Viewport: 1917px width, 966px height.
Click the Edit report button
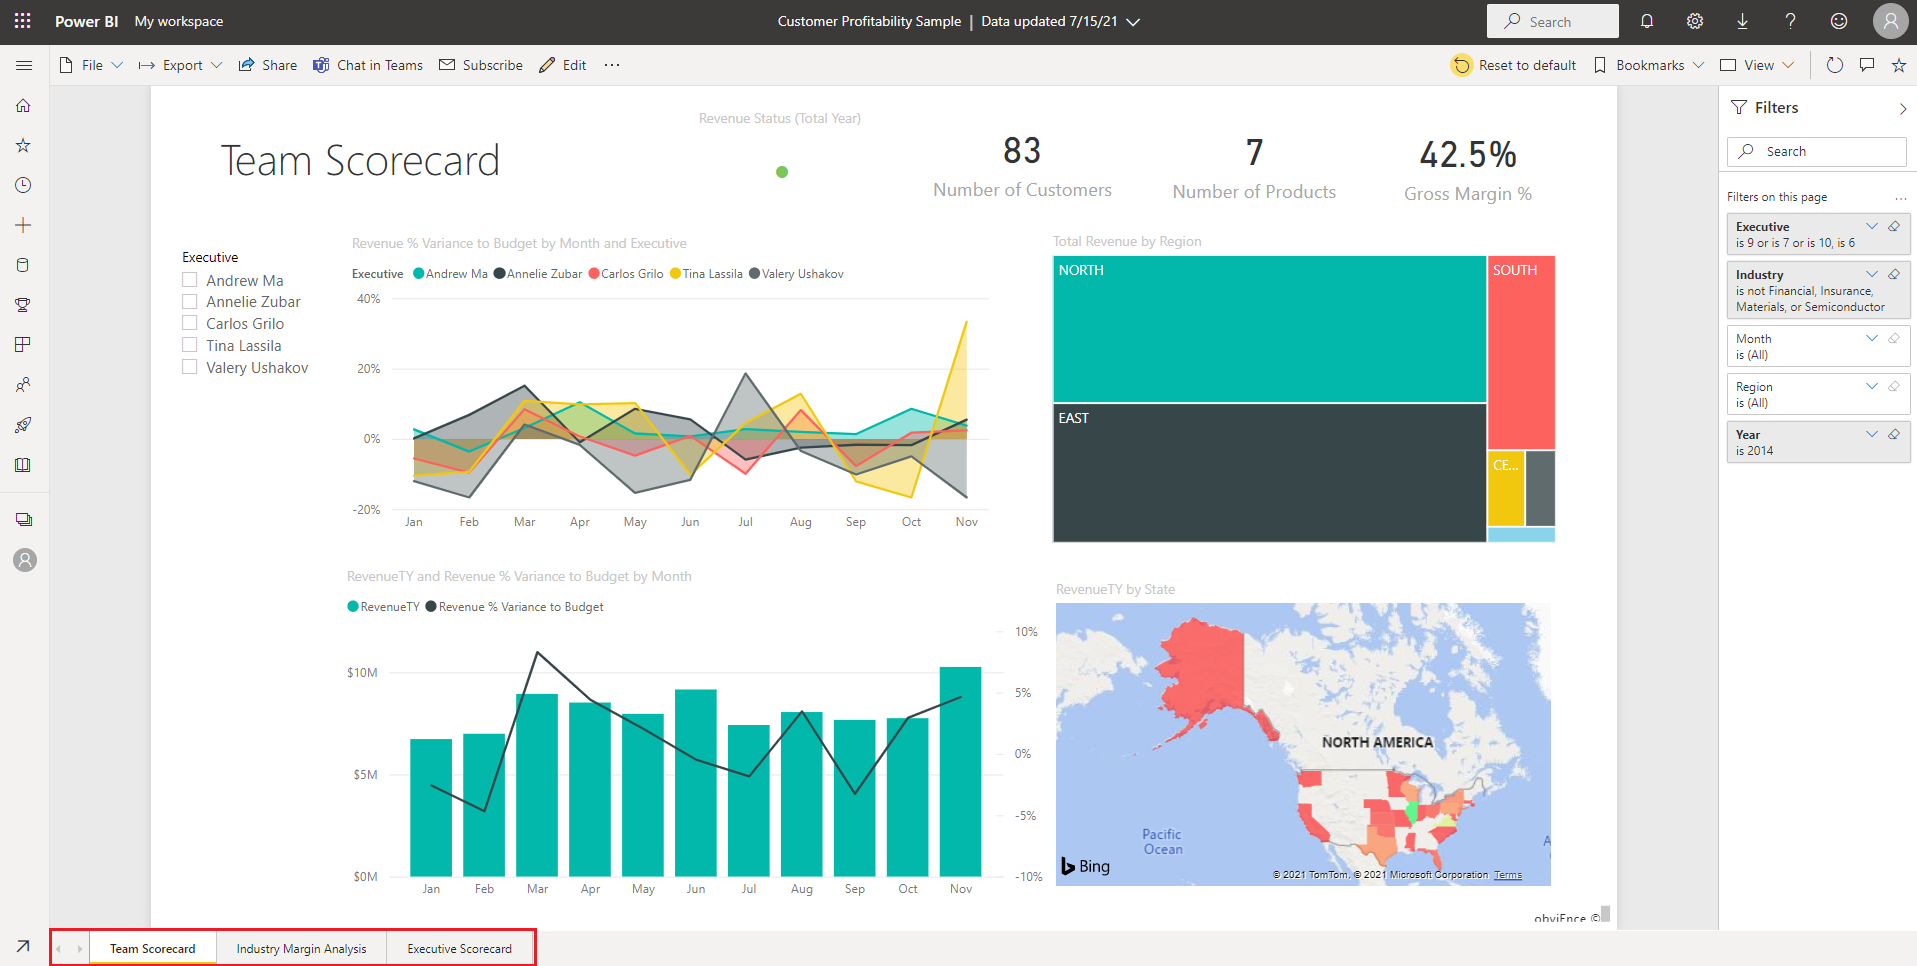coord(563,65)
